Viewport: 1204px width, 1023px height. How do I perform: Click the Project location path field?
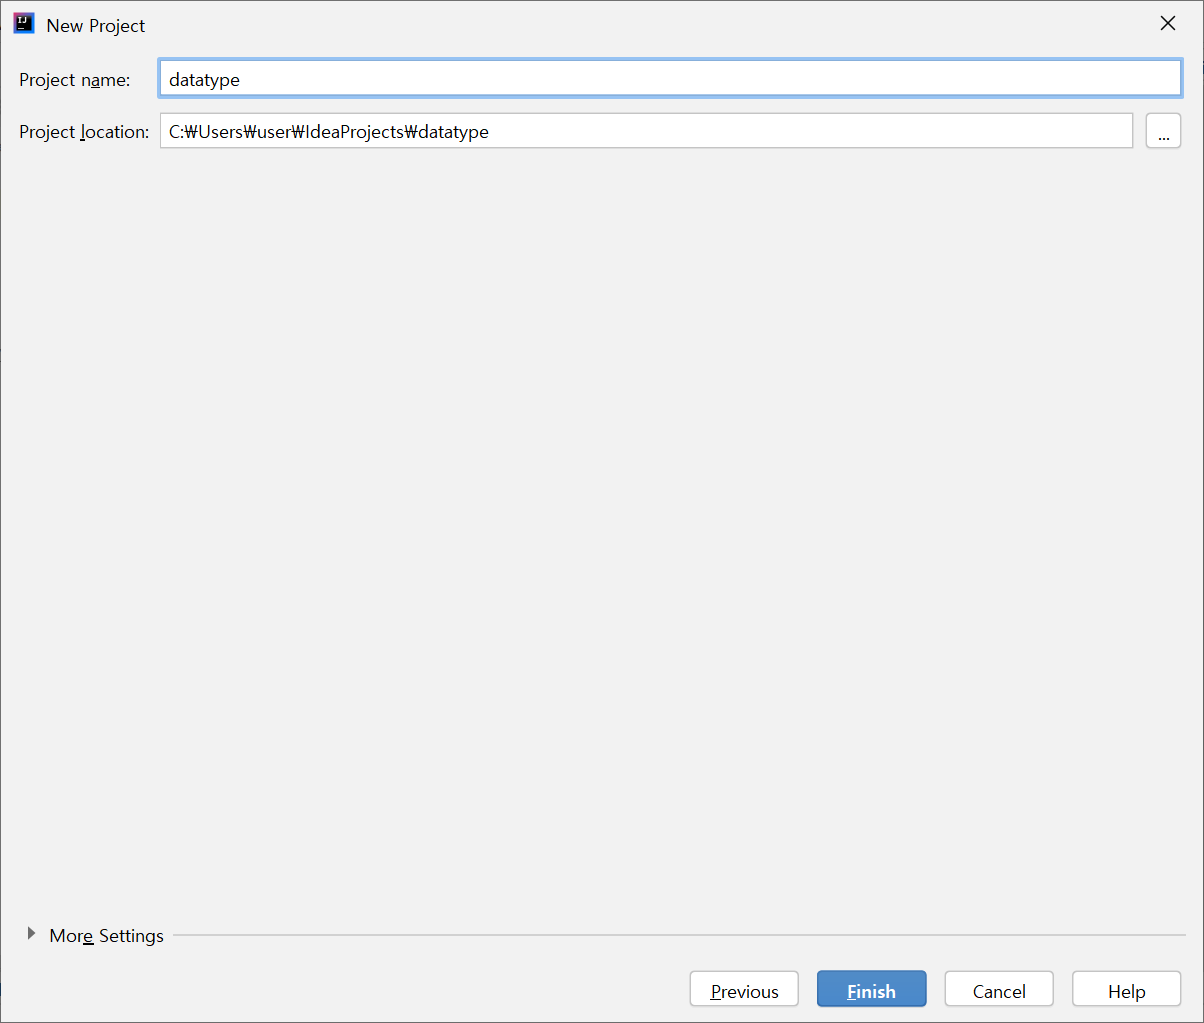point(646,131)
